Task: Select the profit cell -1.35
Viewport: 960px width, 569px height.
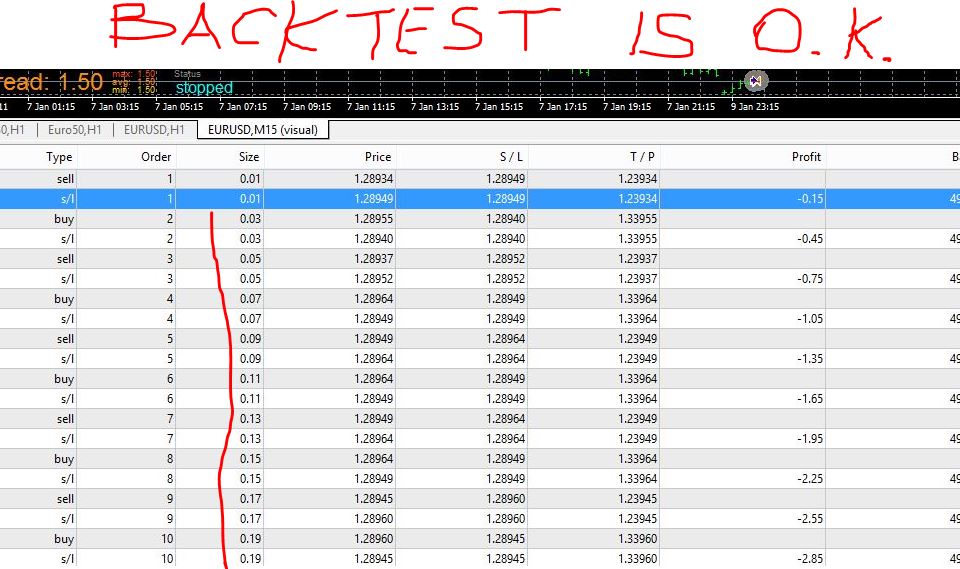Action: (x=810, y=359)
